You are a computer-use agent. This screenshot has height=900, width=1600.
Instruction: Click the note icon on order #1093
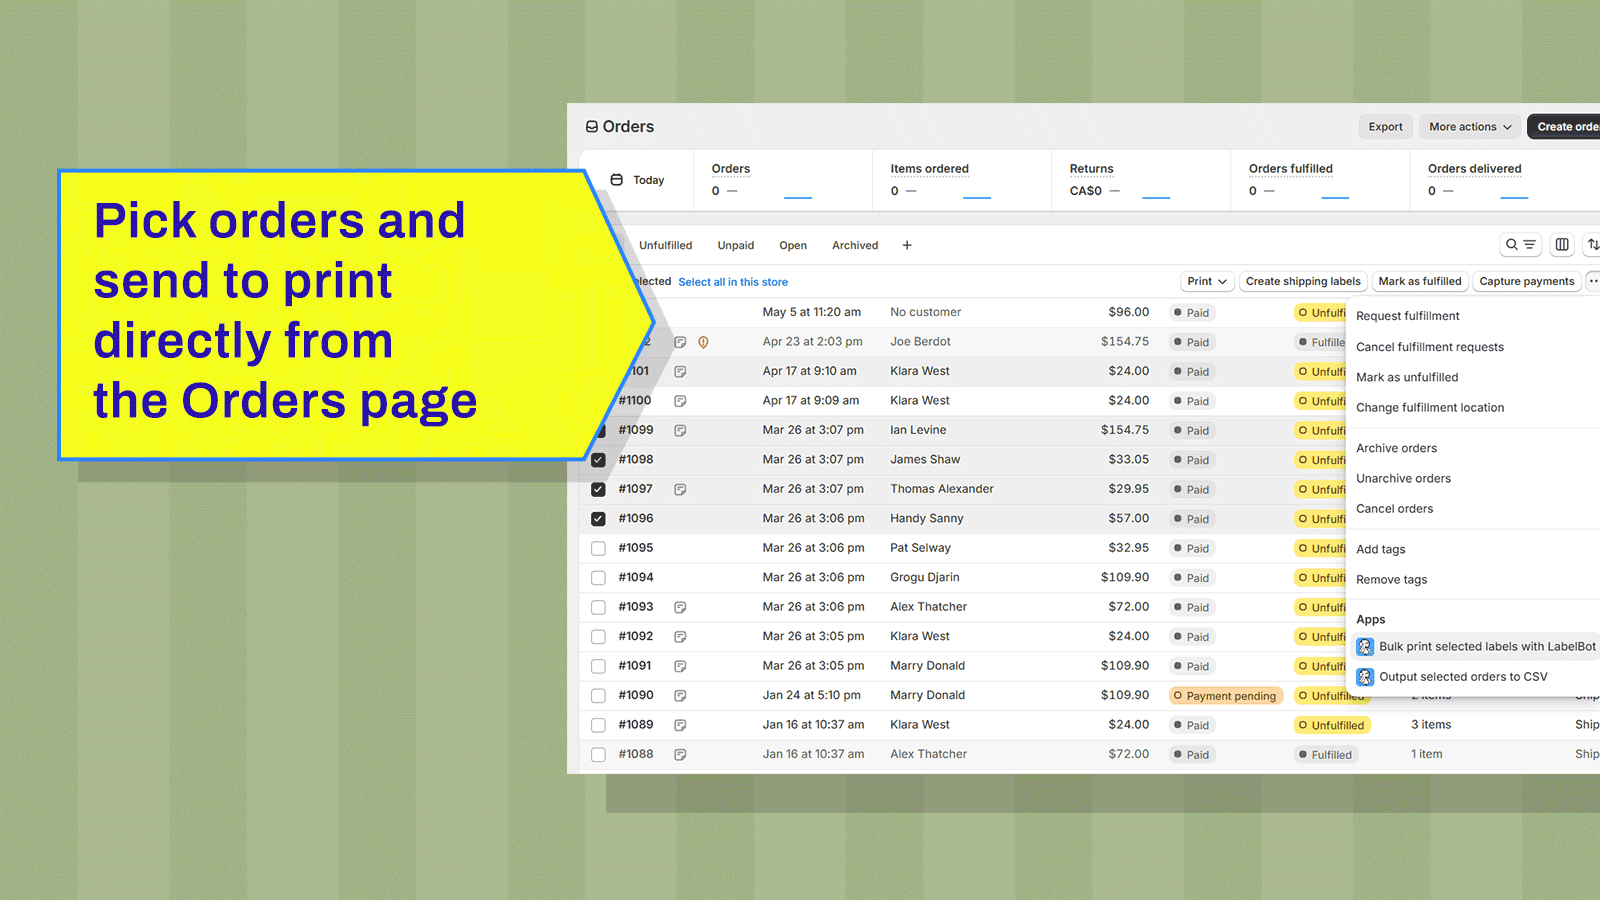pos(680,608)
